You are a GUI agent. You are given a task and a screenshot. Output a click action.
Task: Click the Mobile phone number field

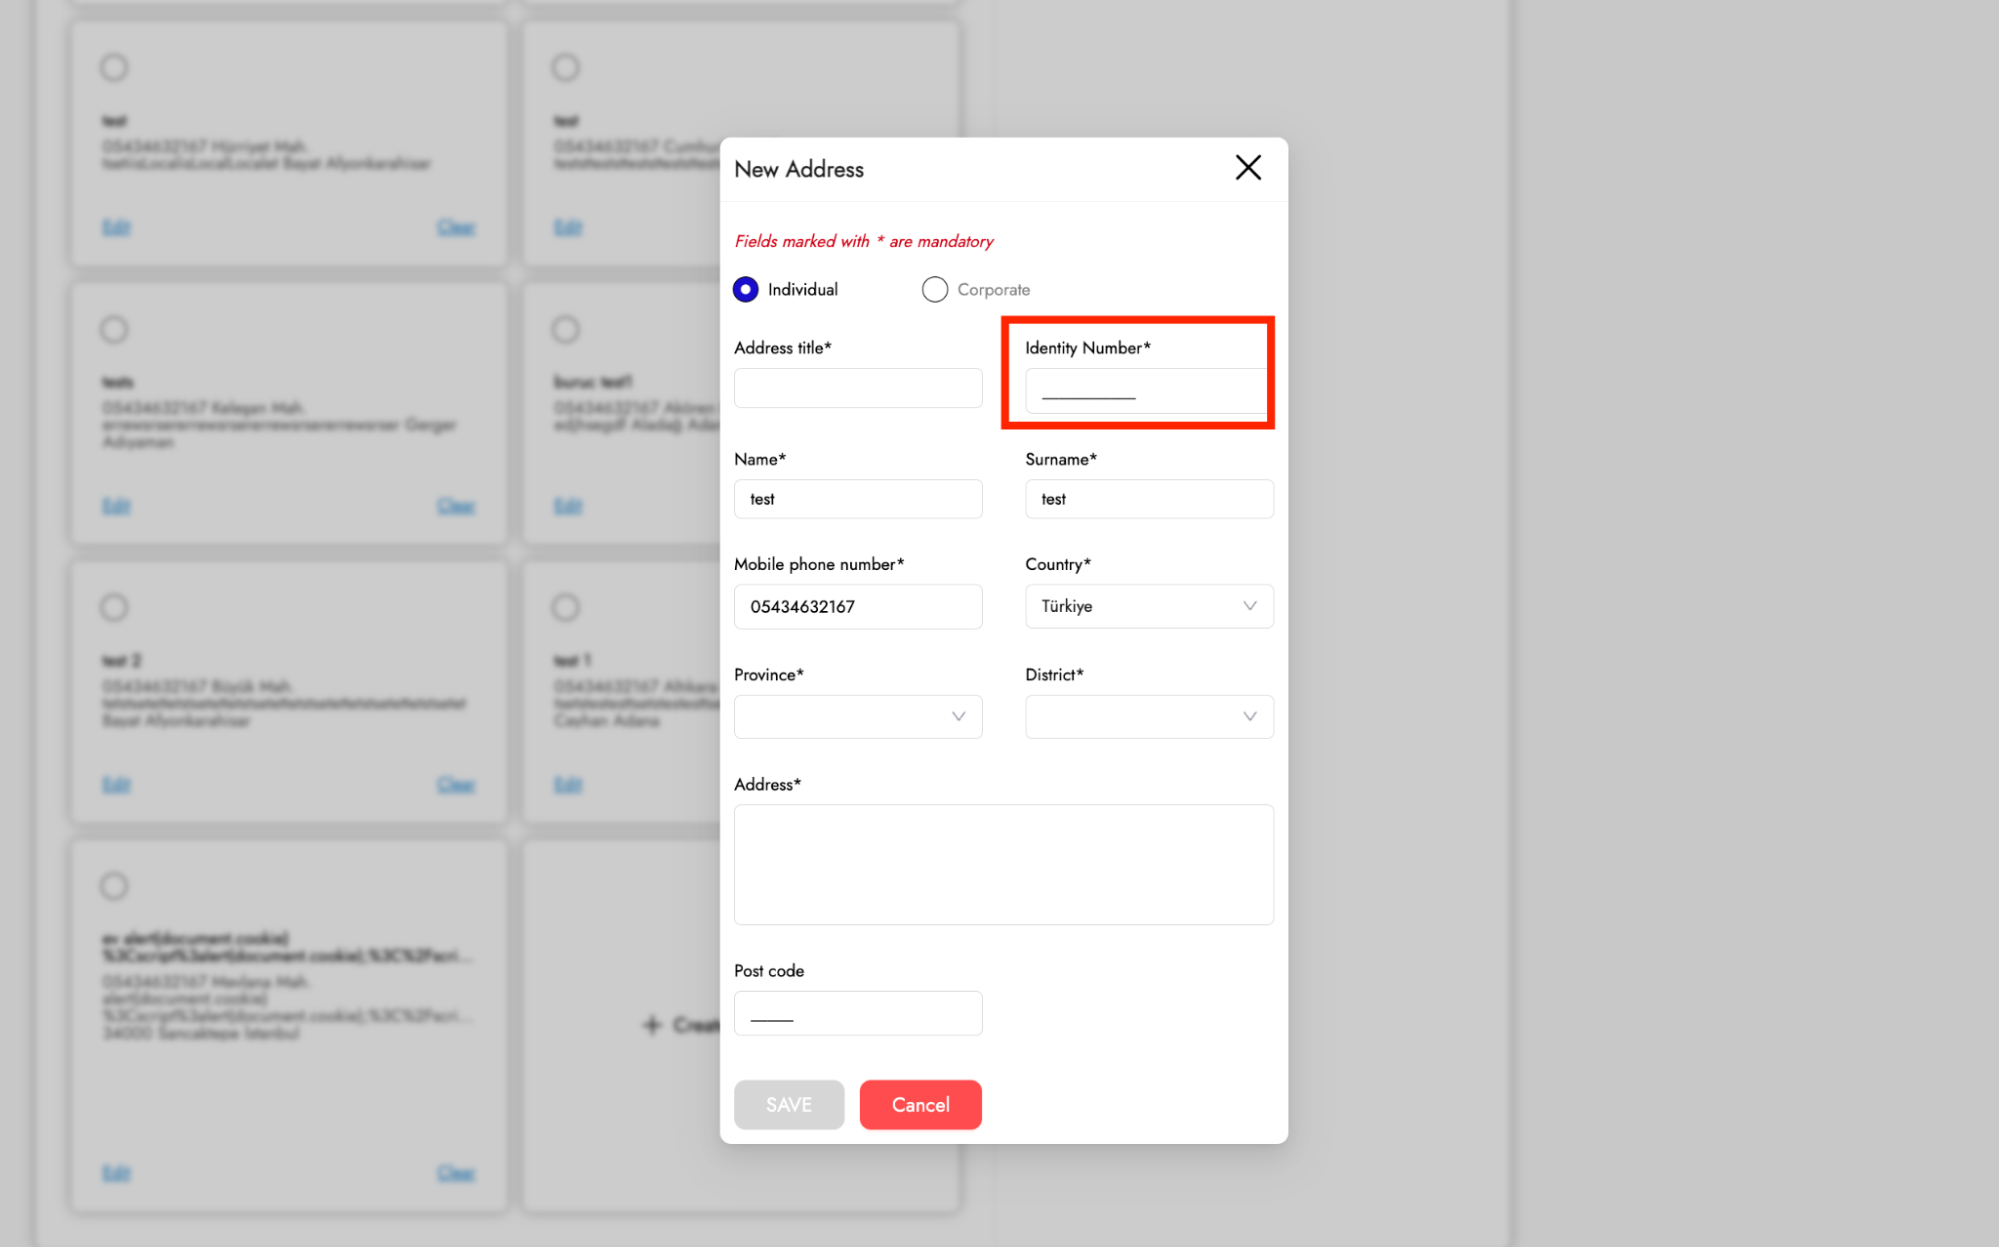857,606
